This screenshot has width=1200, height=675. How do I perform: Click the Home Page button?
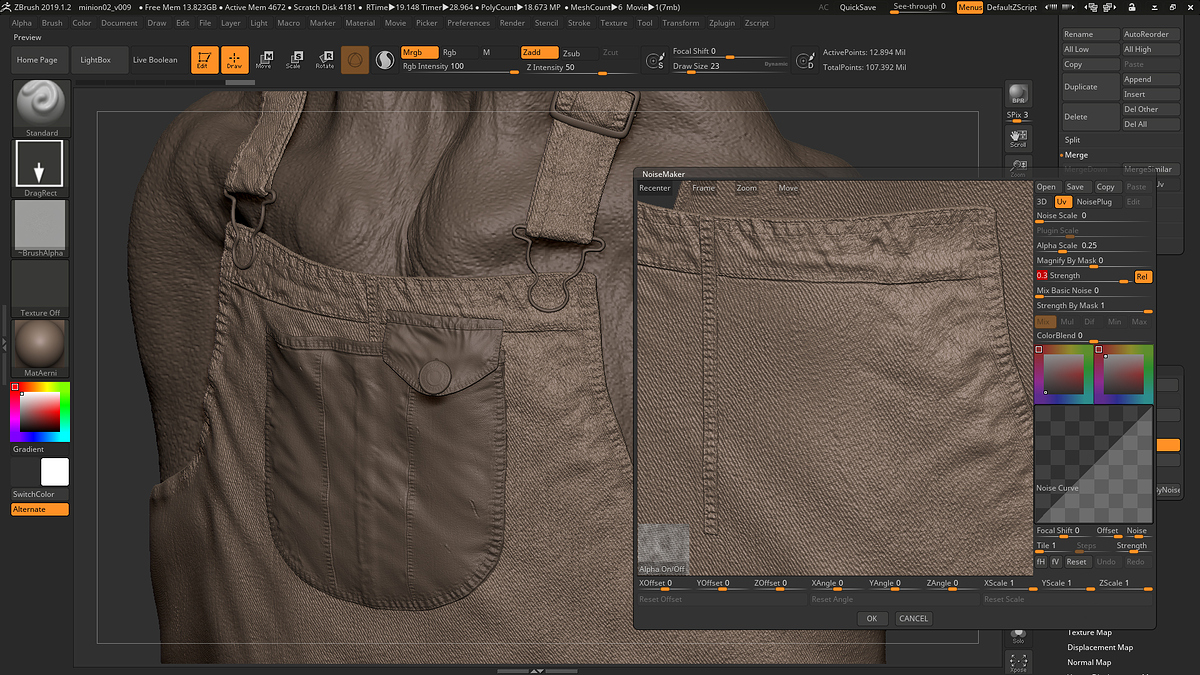[x=38, y=60]
